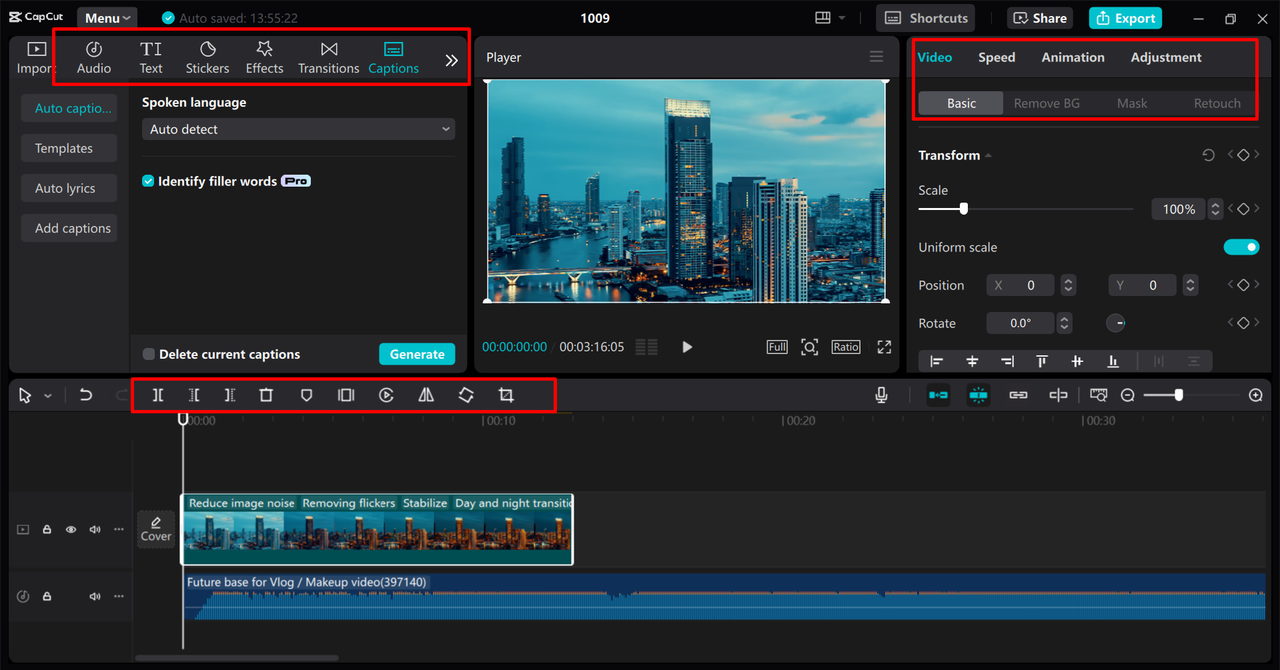Check Delete current captions

pyautogui.click(x=148, y=354)
